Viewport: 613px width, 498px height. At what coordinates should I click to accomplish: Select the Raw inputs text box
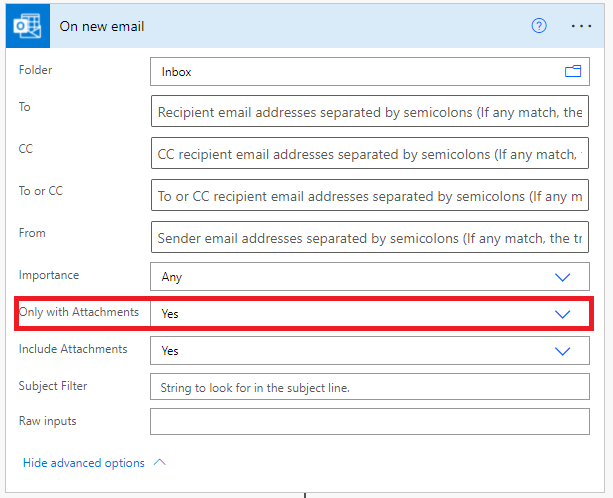pos(370,422)
